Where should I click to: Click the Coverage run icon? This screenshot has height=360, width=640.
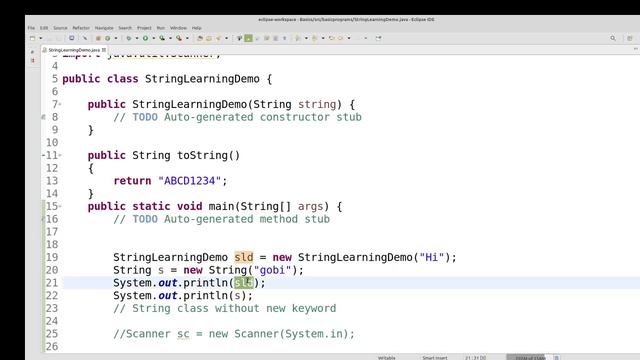[x=162, y=38]
